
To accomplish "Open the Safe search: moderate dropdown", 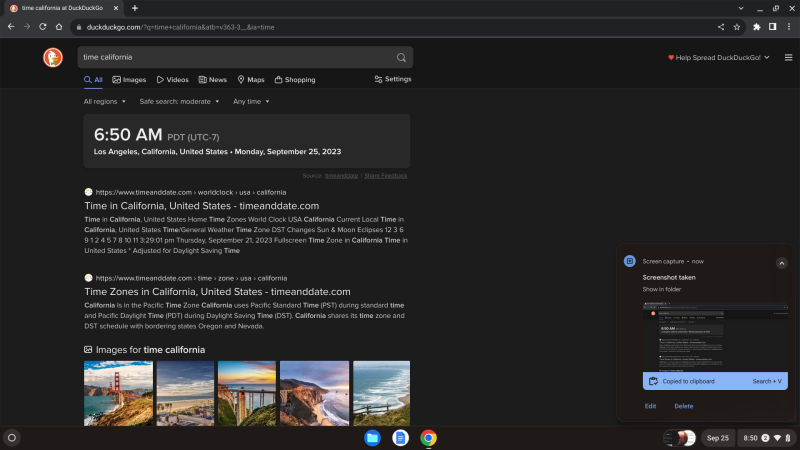I will point(180,101).
